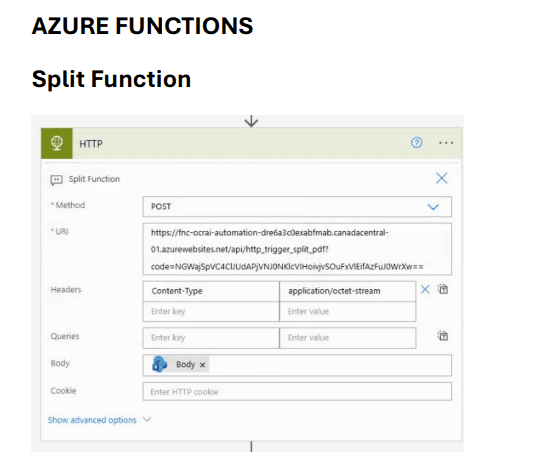
Task: Click the application/octet-stream value field
Action: tap(347, 291)
